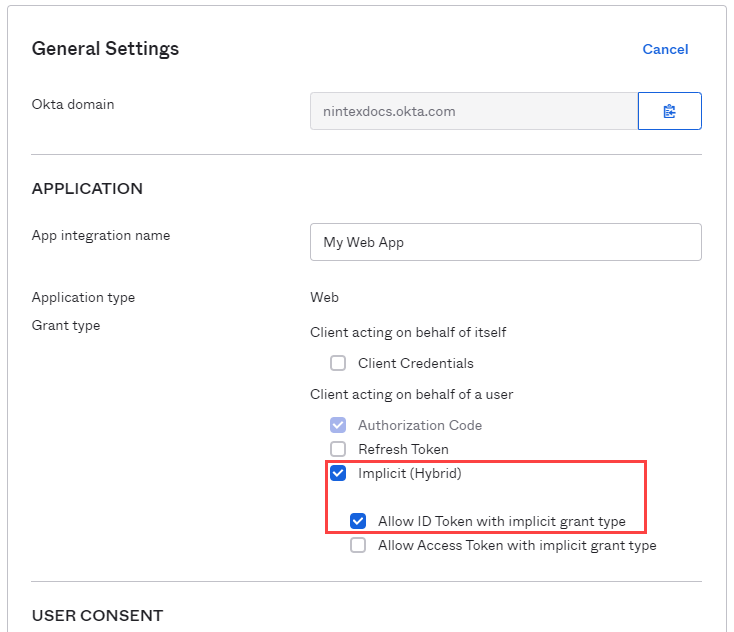Click the App integration name label

coord(101,235)
